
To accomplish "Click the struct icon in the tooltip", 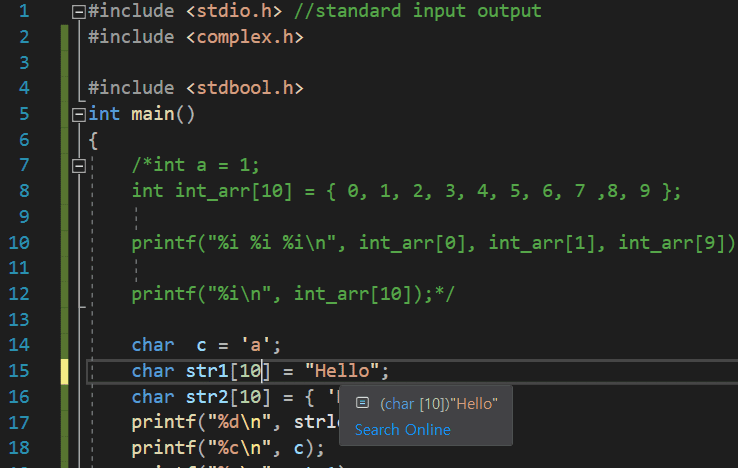I will [362, 403].
